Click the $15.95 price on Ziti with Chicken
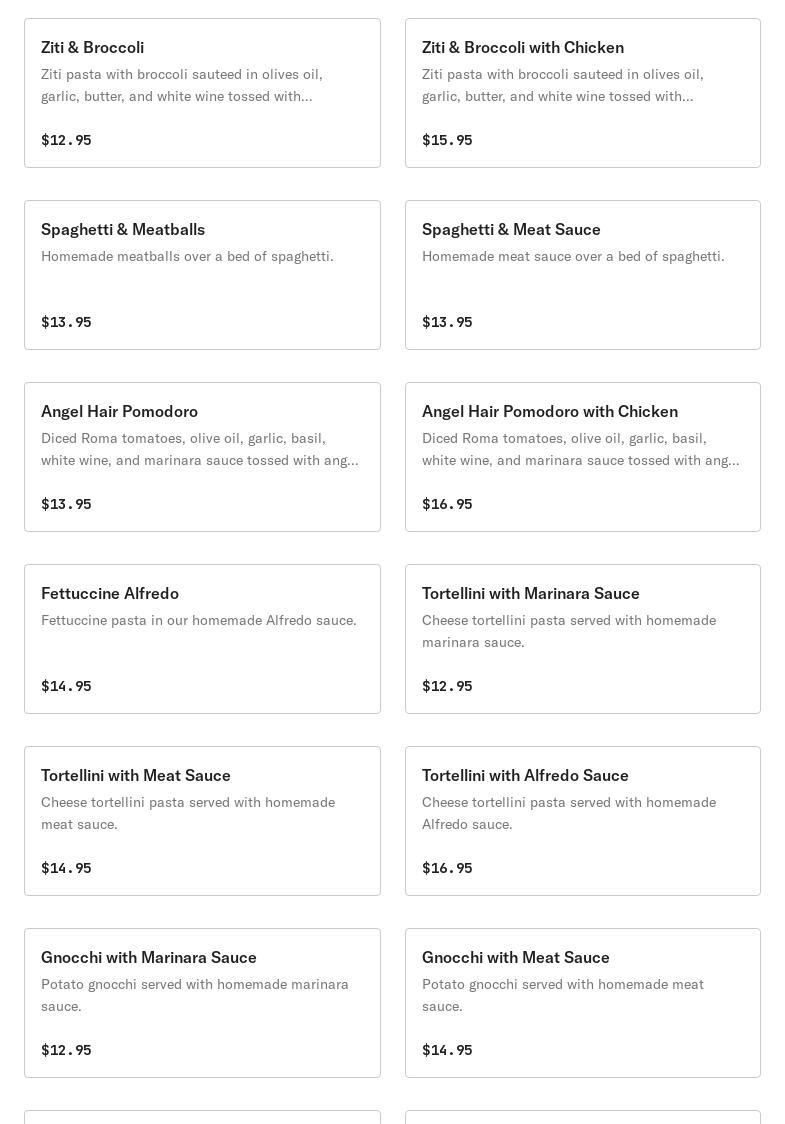 [x=447, y=140]
